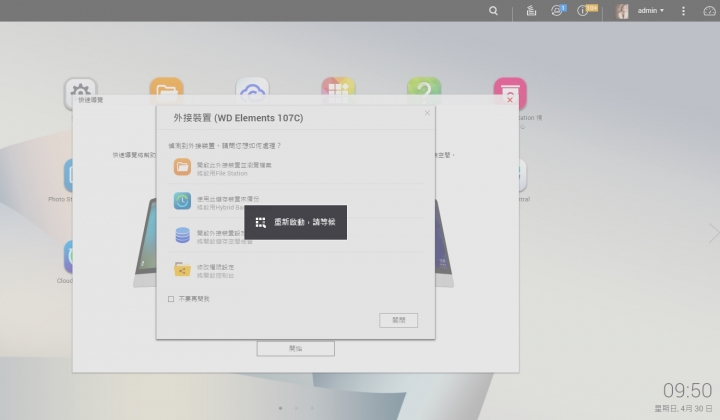The height and width of the screenshot is (420, 720).
Task: Click the 關閉 button in external device dialog
Action: [x=399, y=320]
